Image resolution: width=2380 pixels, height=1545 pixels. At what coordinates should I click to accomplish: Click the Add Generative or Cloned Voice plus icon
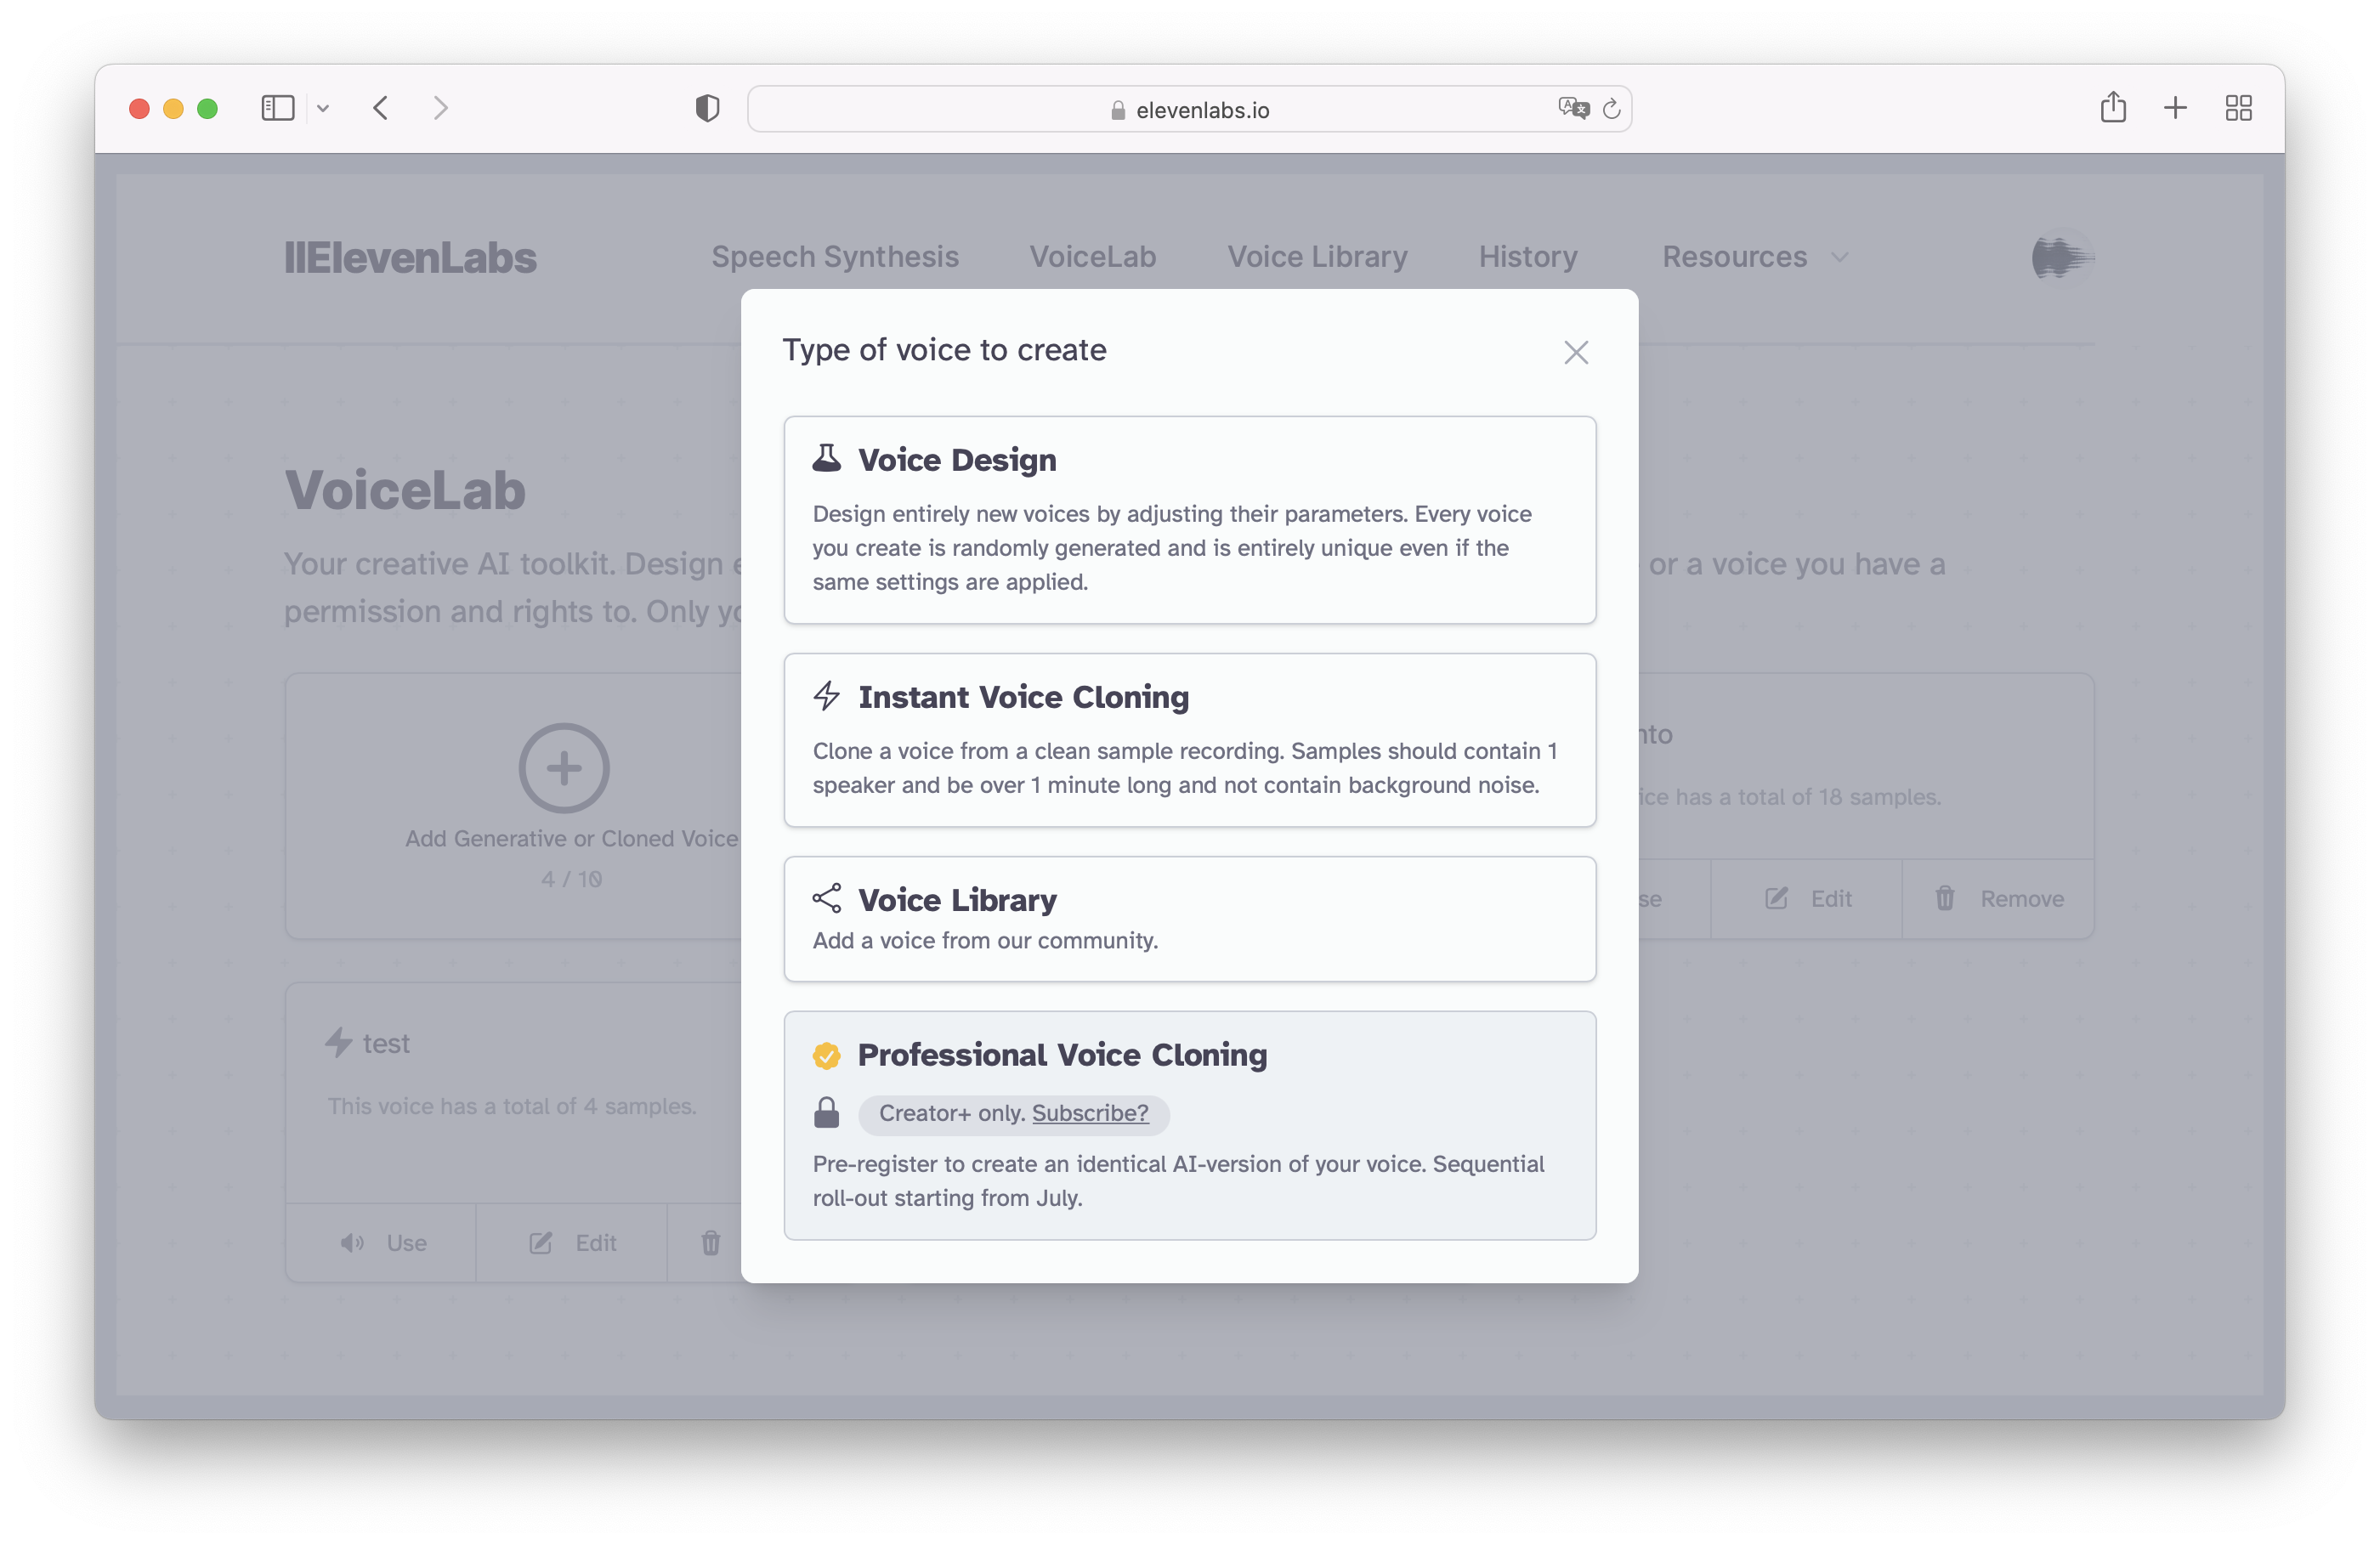pyautogui.click(x=564, y=768)
